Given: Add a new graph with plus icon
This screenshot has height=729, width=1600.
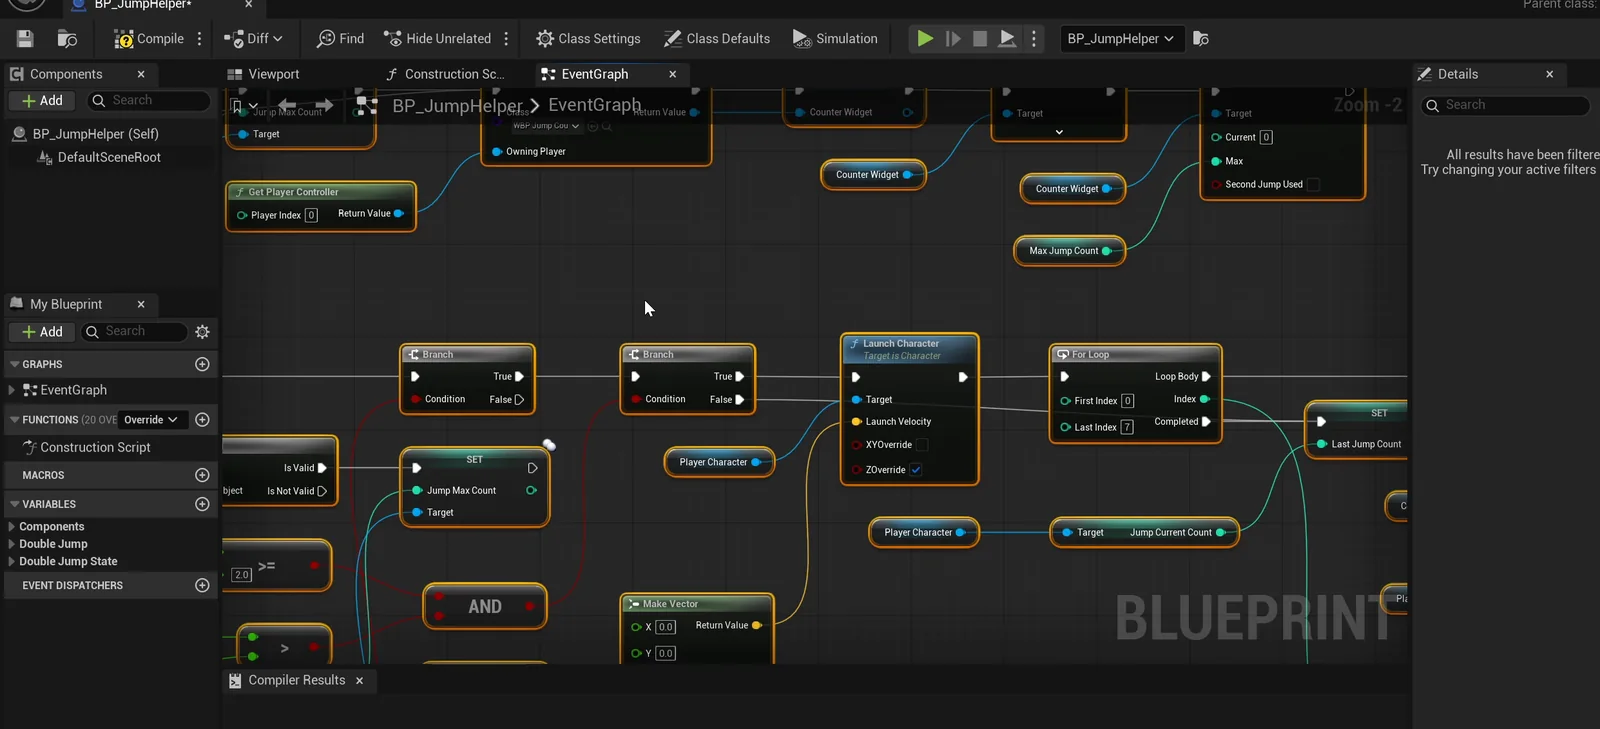Looking at the screenshot, I should point(202,364).
